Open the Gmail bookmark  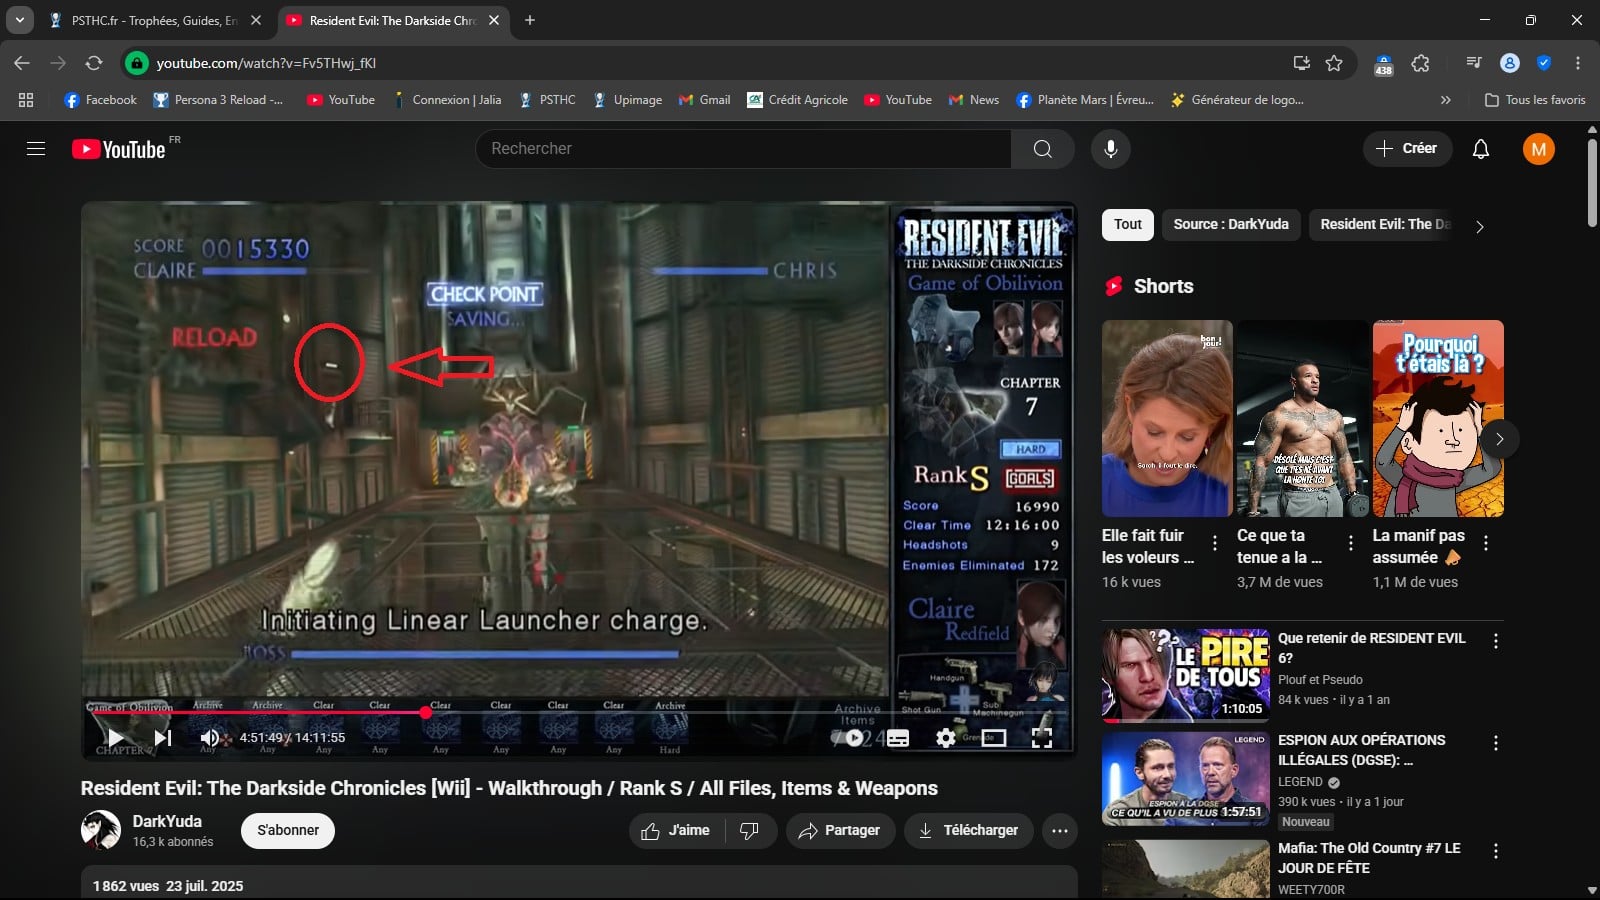[704, 100]
